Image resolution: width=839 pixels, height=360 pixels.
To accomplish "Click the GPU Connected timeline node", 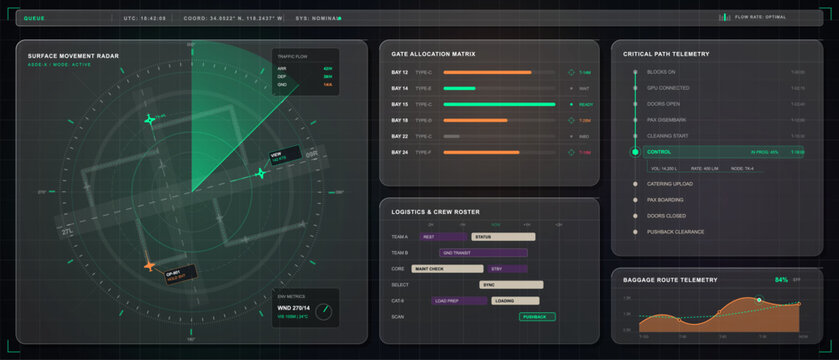I will pos(635,88).
